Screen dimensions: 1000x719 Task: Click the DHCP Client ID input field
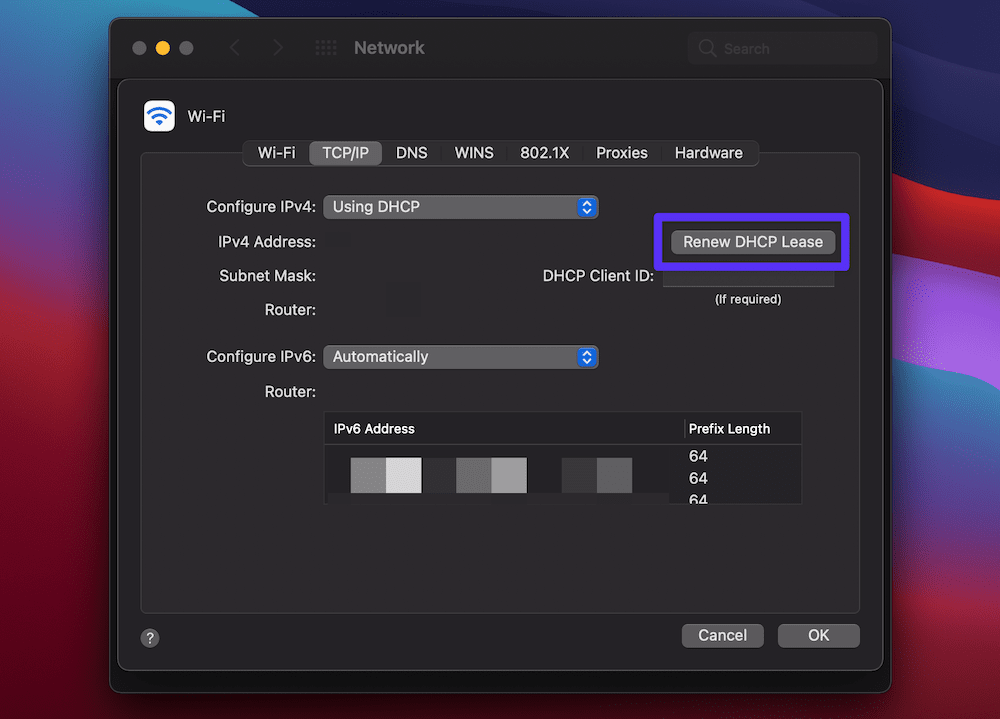pos(747,276)
